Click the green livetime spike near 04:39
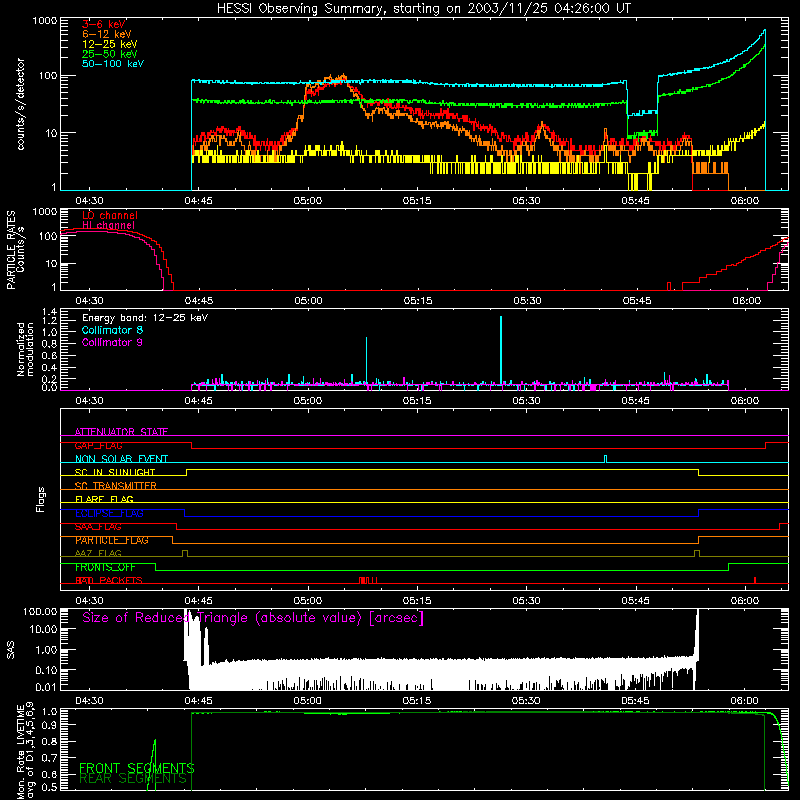 [x=153, y=765]
